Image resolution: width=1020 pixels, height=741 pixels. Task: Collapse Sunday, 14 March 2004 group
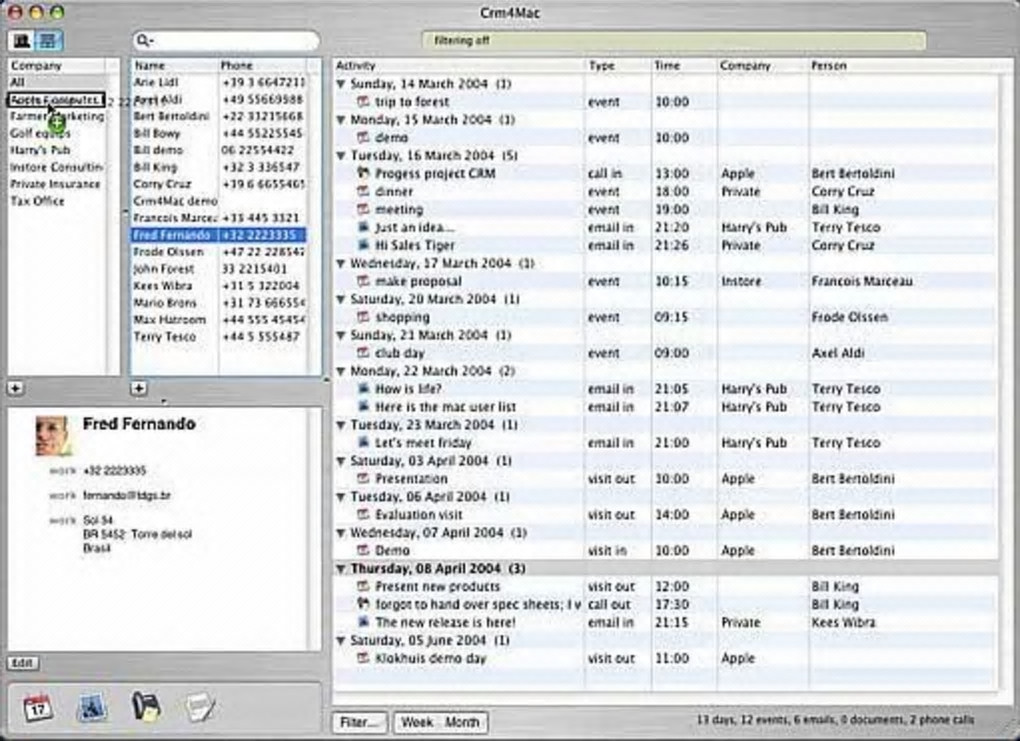pos(341,84)
